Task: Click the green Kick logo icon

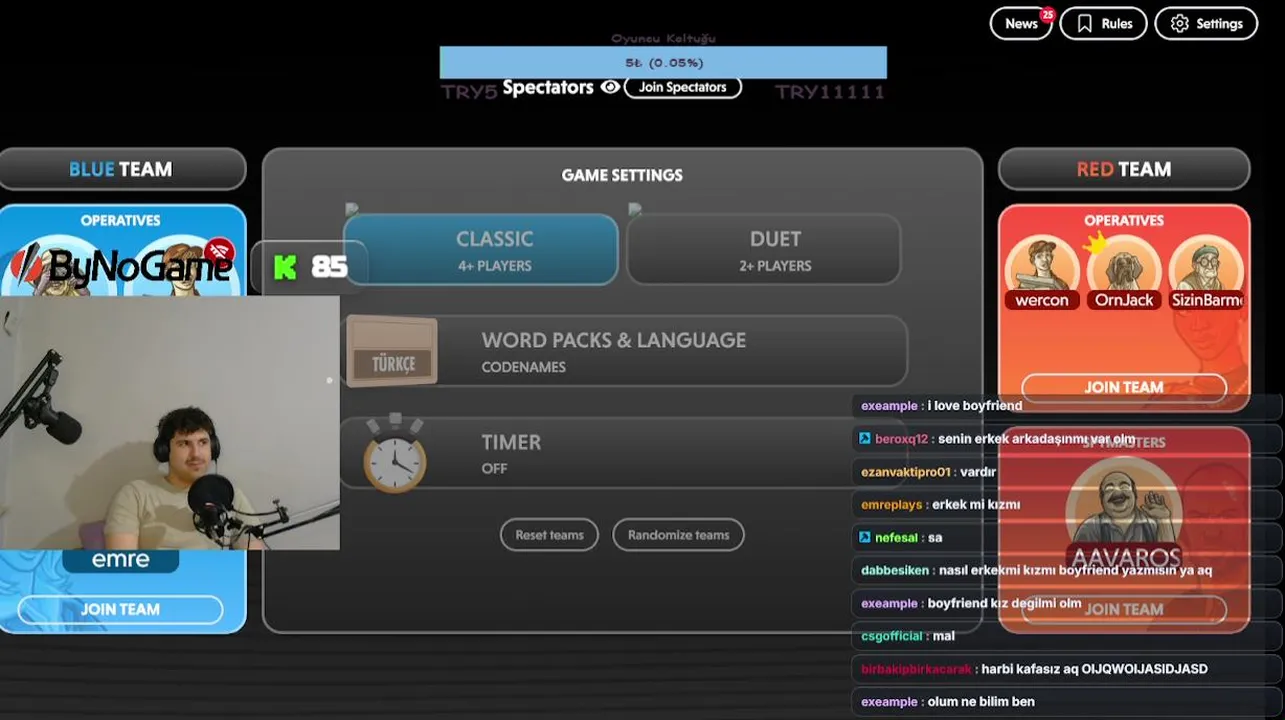Action: coord(285,267)
